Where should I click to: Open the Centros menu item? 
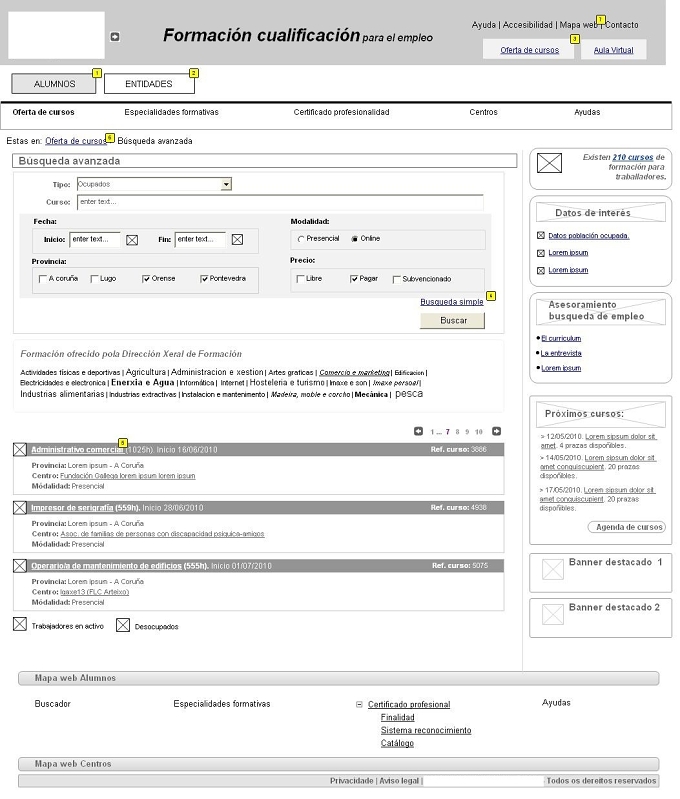(x=483, y=112)
